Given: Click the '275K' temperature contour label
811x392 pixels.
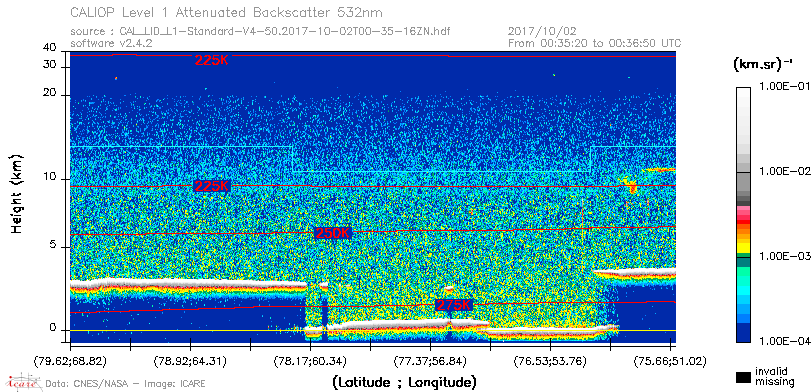Looking at the screenshot, I should coord(454,305).
